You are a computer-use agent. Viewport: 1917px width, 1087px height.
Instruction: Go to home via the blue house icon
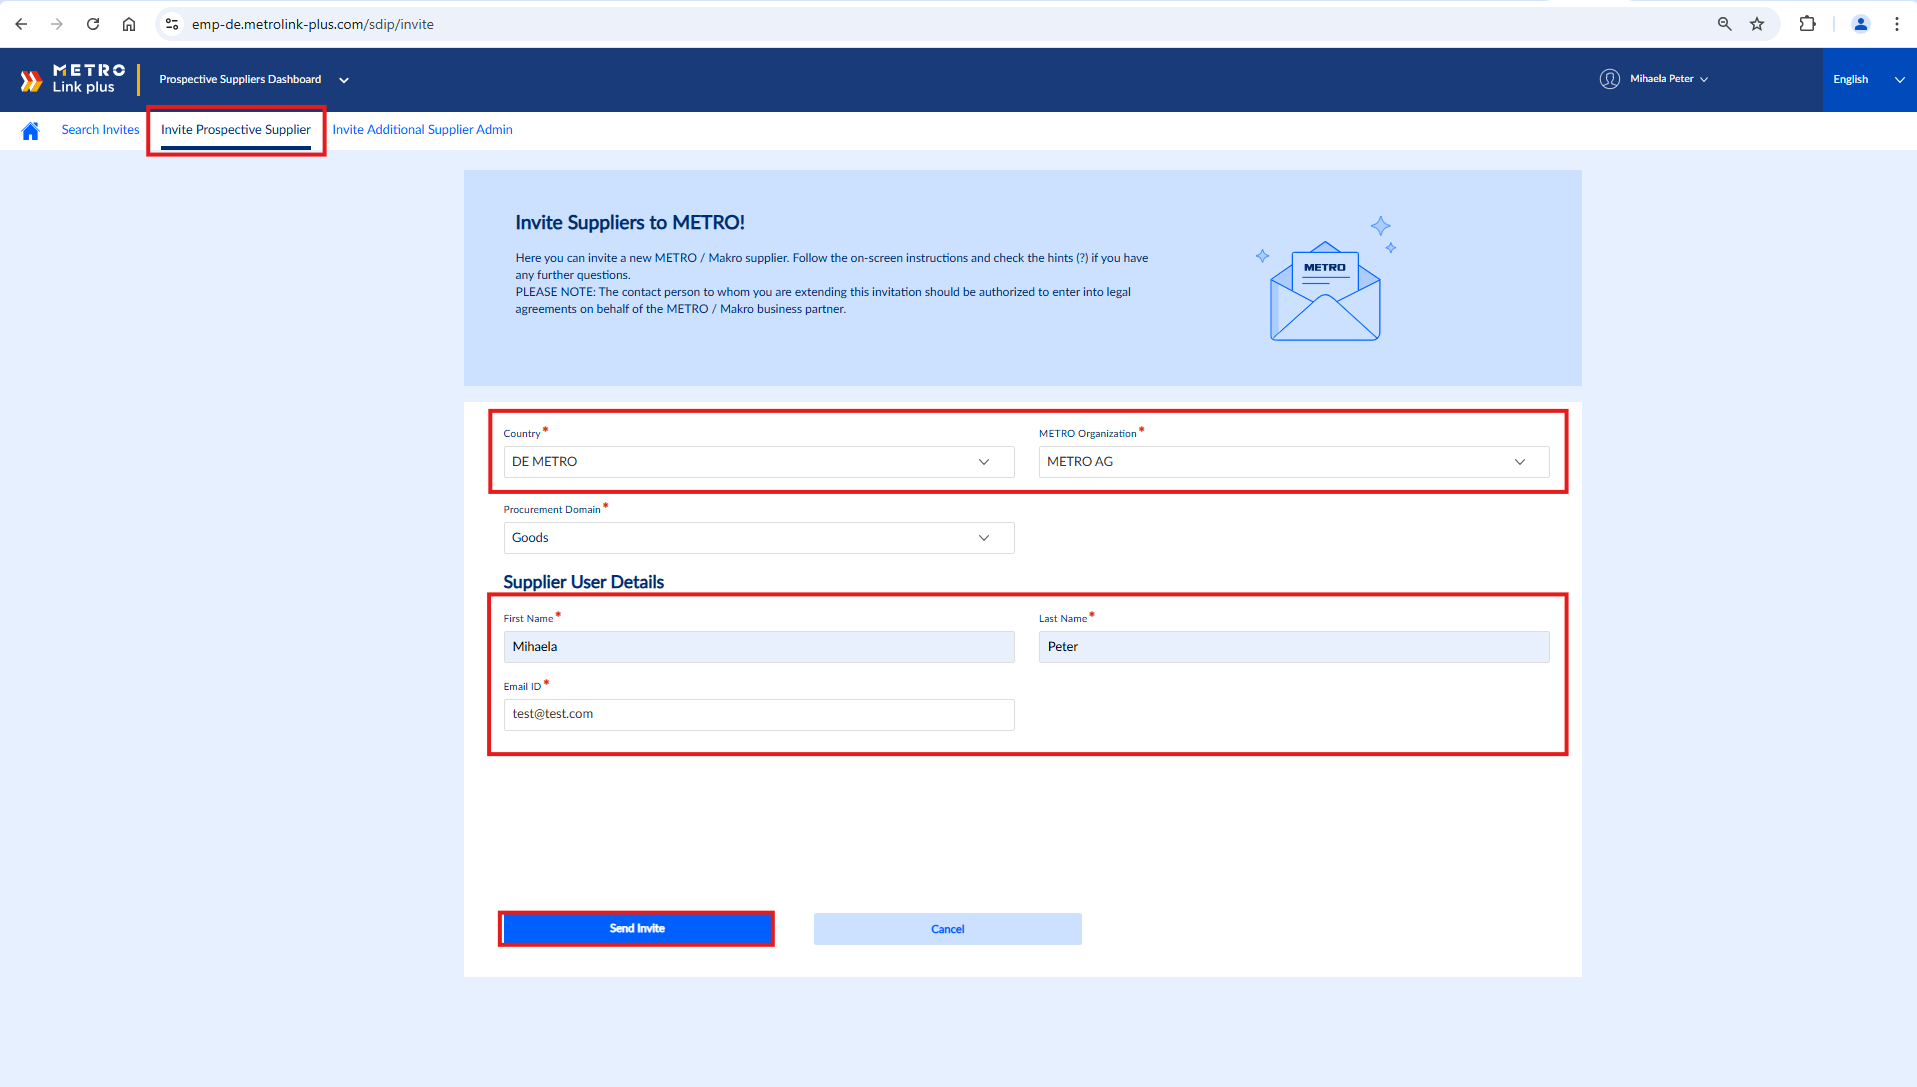pos(30,130)
